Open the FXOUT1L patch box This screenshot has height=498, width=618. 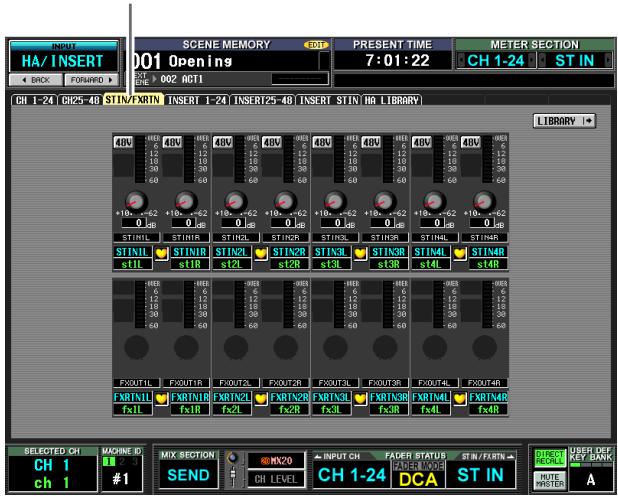(x=136, y=383)
